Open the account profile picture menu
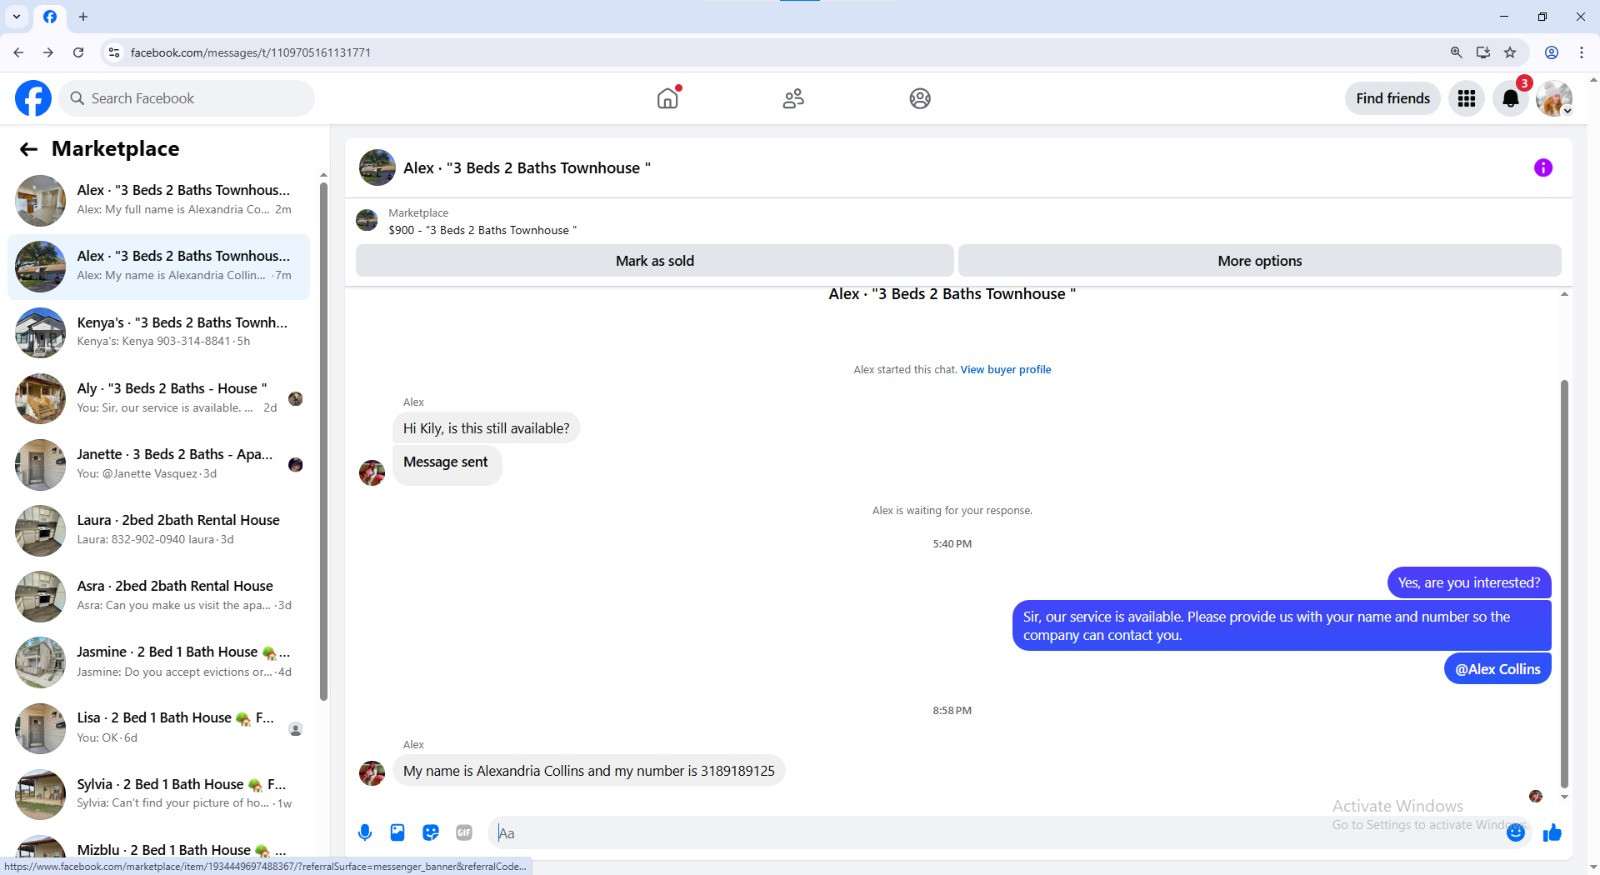 1554,98
